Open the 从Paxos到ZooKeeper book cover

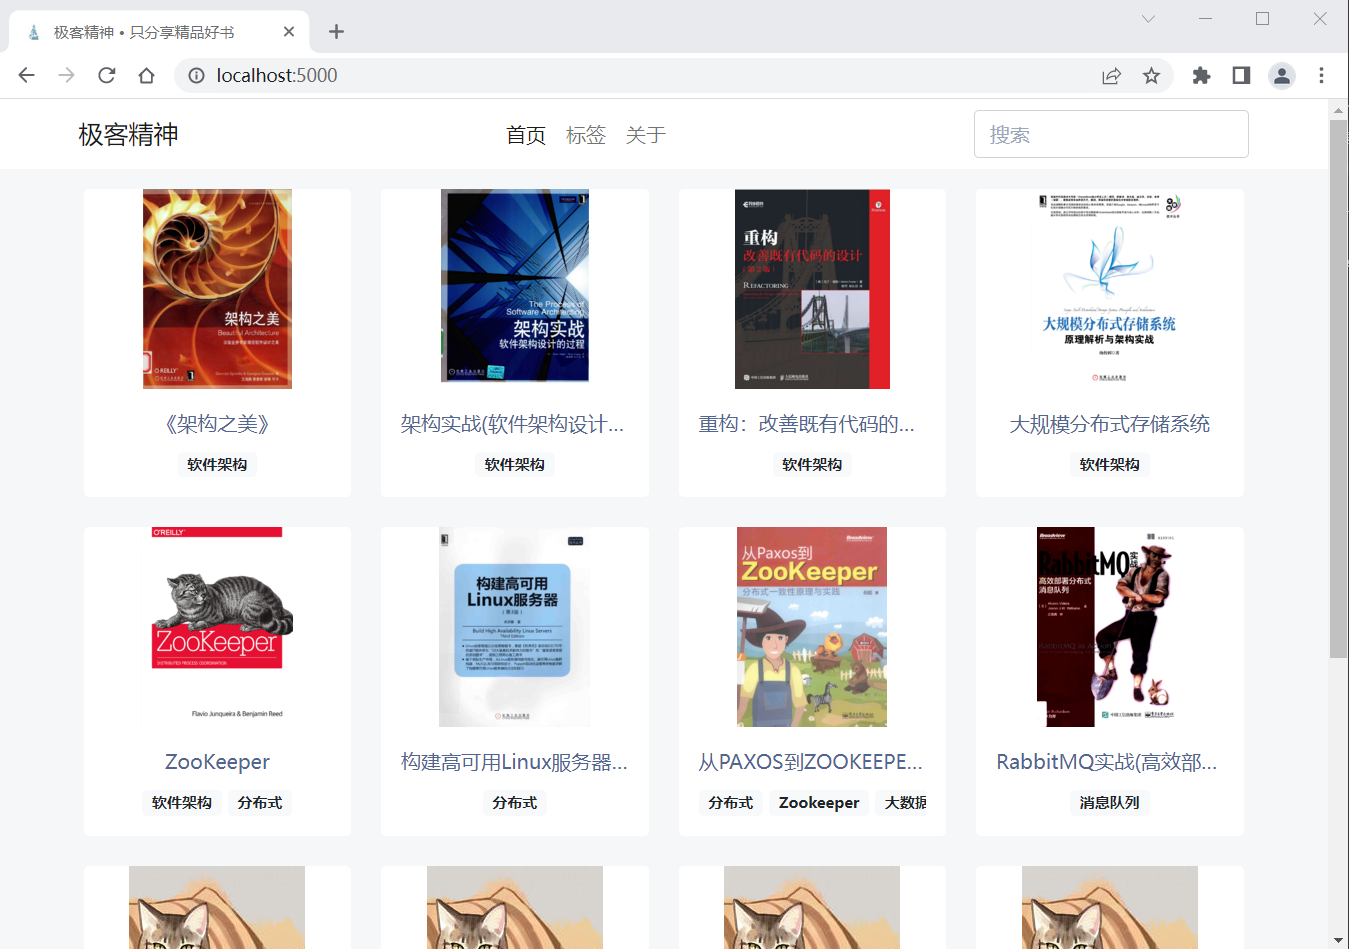(x=812, y=627)
